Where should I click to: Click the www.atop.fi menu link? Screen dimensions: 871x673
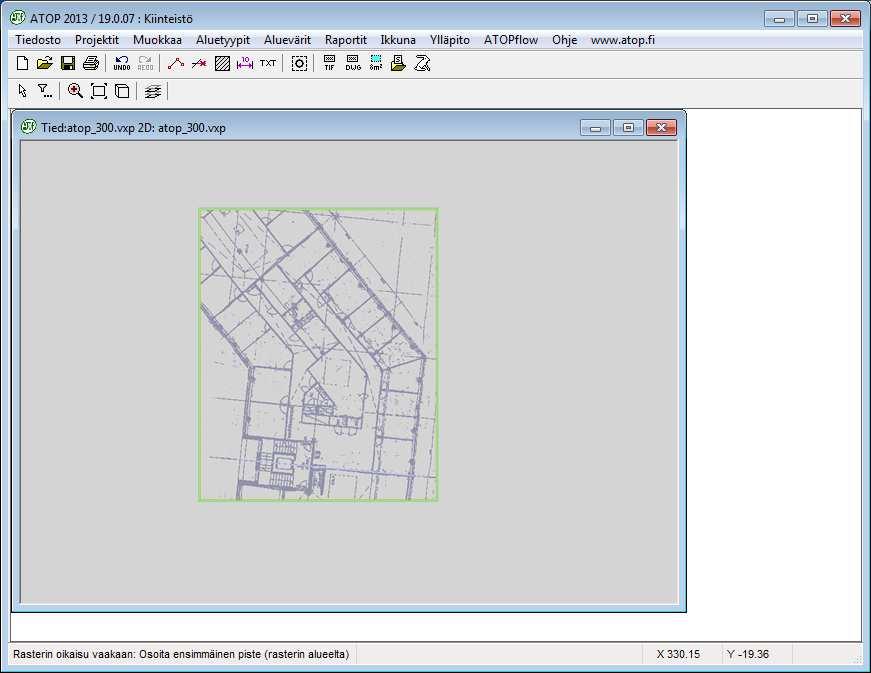click(x=623, y=40)
